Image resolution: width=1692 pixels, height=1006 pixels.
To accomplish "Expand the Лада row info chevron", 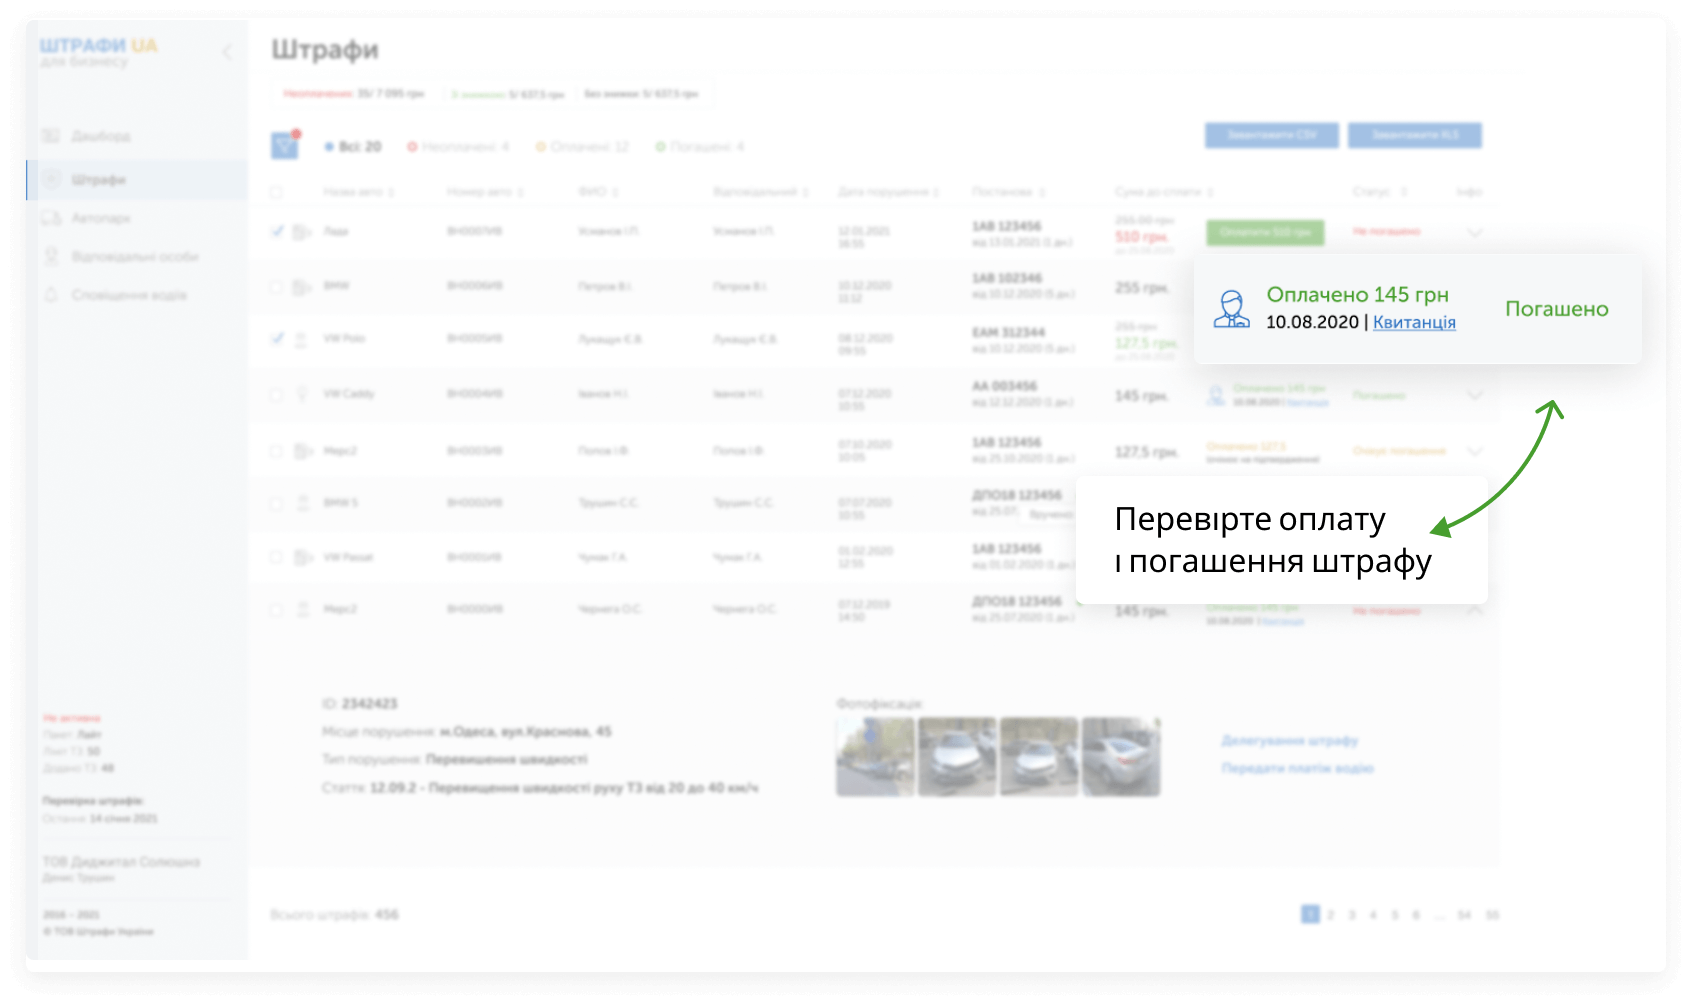I will tap(1474, 232).
